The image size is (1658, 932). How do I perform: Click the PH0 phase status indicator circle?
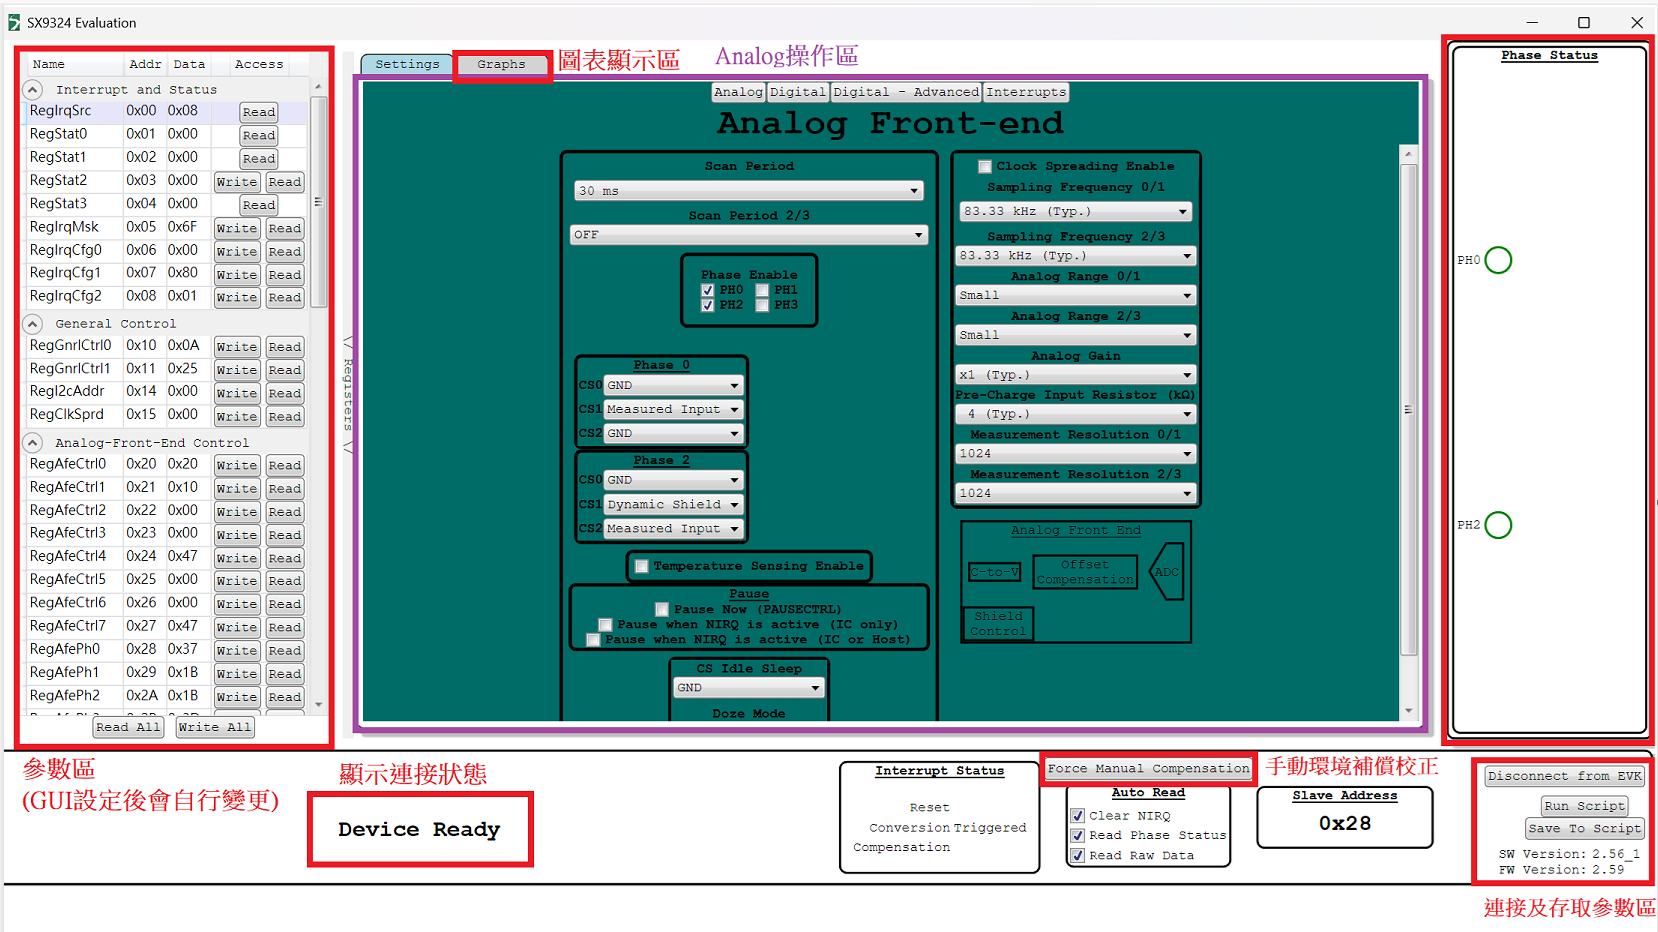click(1498, 260)
